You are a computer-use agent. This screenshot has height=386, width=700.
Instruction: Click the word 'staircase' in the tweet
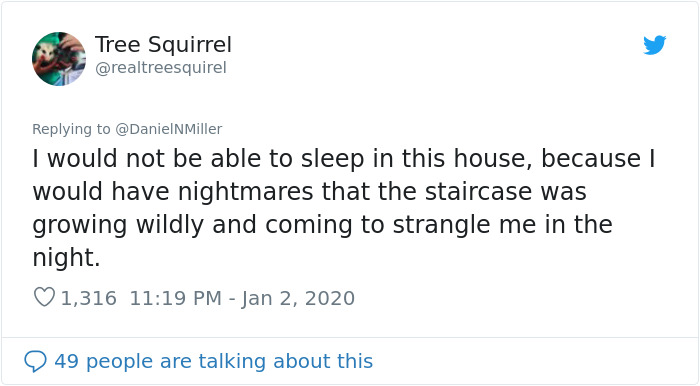[478, 191]
